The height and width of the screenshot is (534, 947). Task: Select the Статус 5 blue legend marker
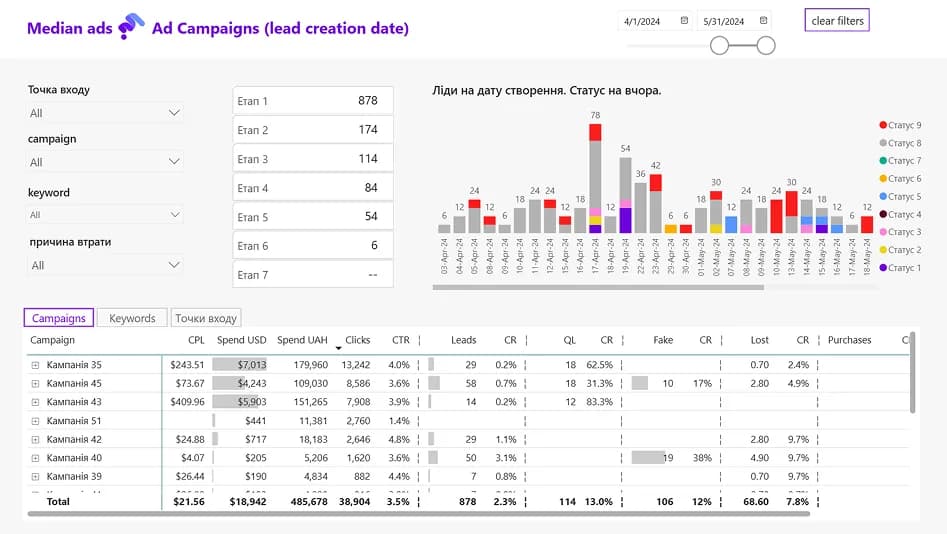point(883,197)
